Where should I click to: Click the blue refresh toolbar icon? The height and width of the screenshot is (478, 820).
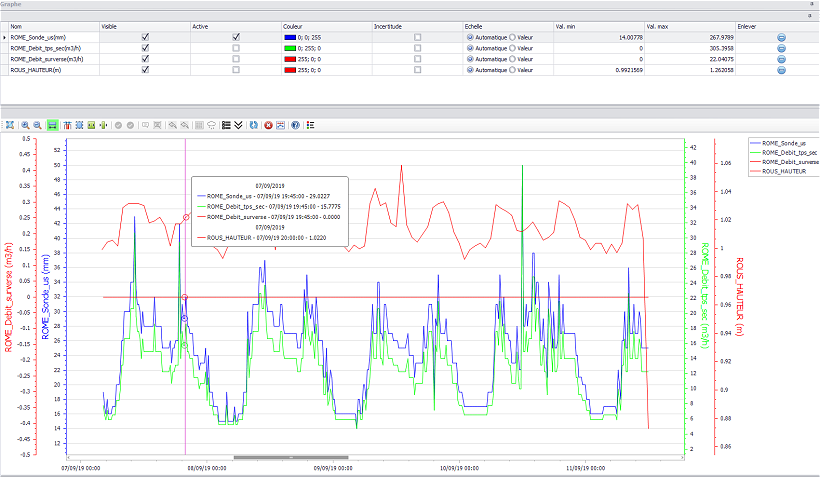point(254,125)
